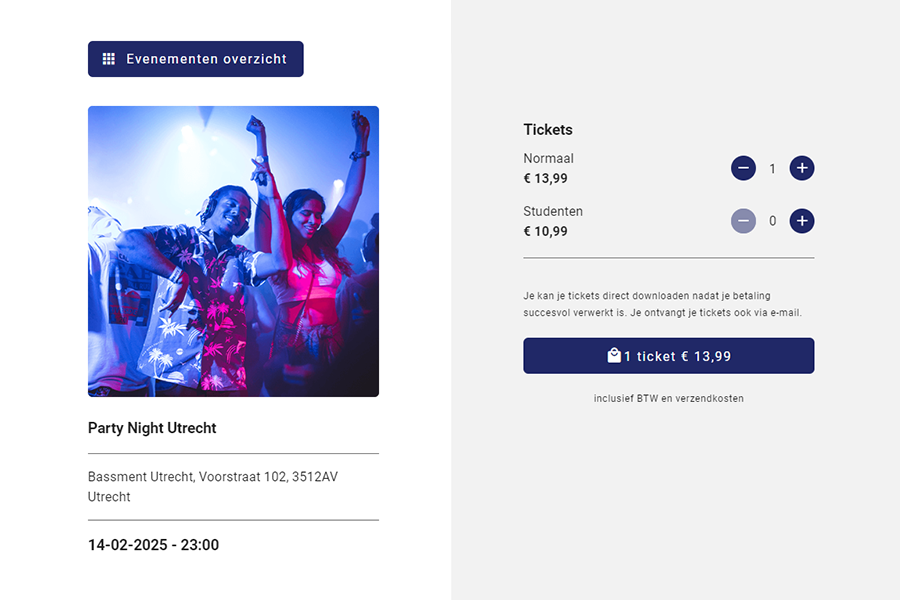Screen dimensions: 900x600
Task: Click the Normaal ticket quantity value
Action: coord(772,169)
